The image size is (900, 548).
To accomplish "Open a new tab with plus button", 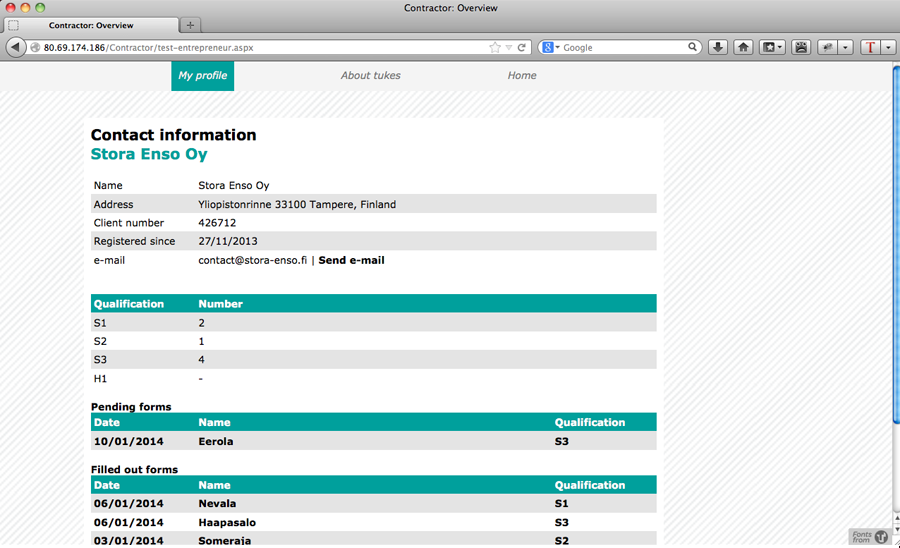I will coord(190,25).
